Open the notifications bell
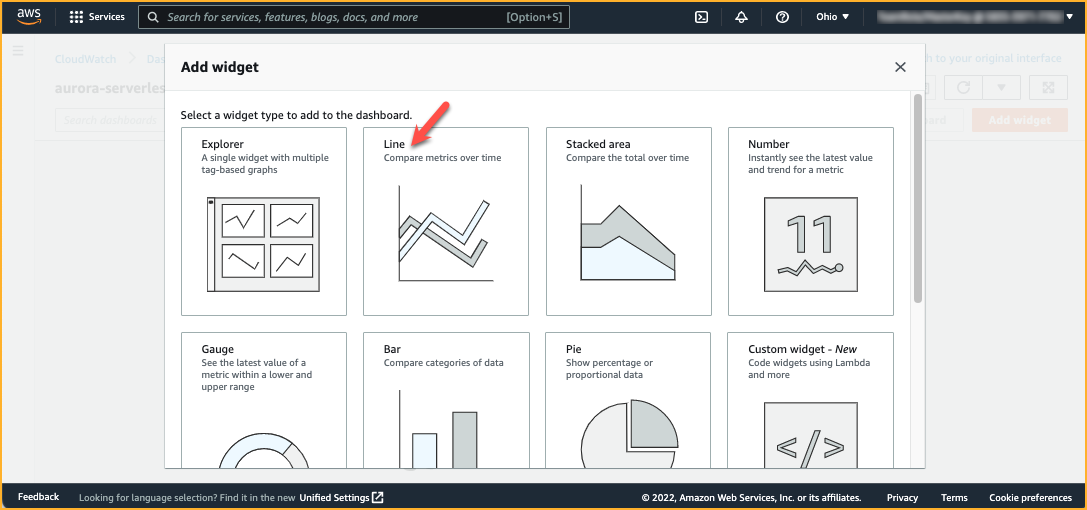The width and height of the screenshot is (1087, 510). pyautogui.click(x=741, y=17)
